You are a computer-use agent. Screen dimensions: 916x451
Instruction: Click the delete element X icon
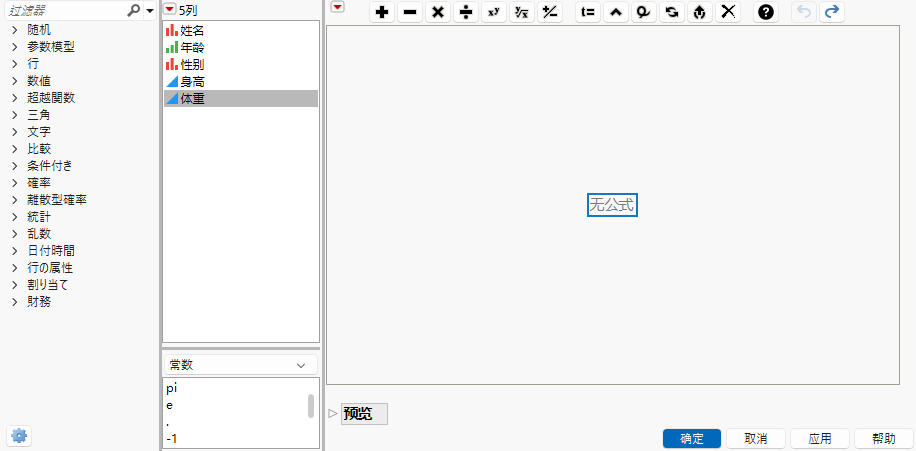pos(728,12)
